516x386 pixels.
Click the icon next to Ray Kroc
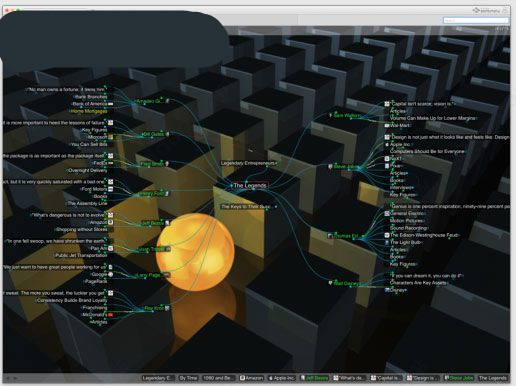point(167,308)
